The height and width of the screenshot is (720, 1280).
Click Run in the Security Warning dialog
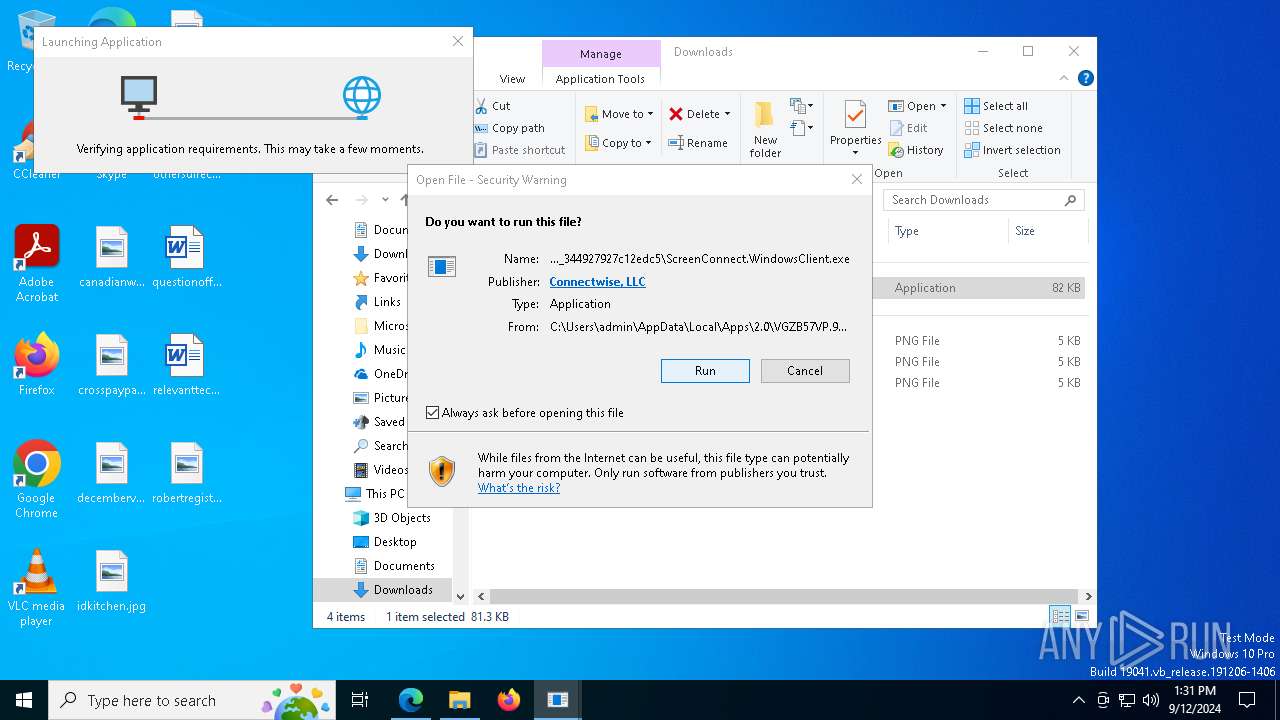click(705, 371)
